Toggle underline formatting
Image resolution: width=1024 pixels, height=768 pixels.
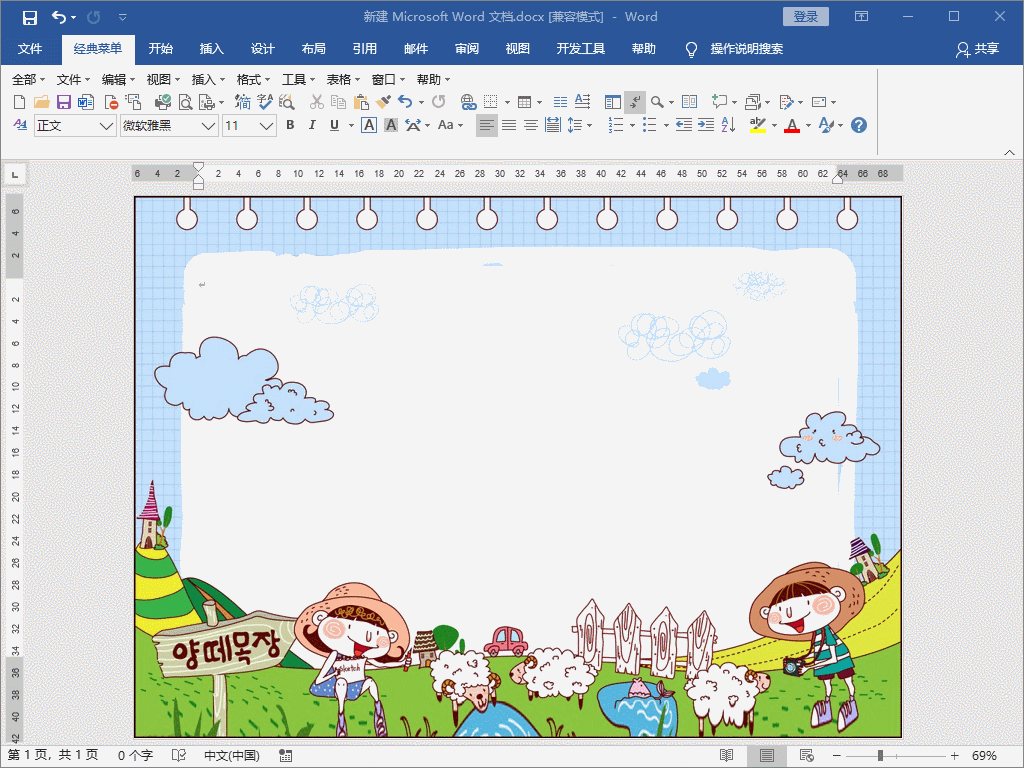(x=334, y=125)
